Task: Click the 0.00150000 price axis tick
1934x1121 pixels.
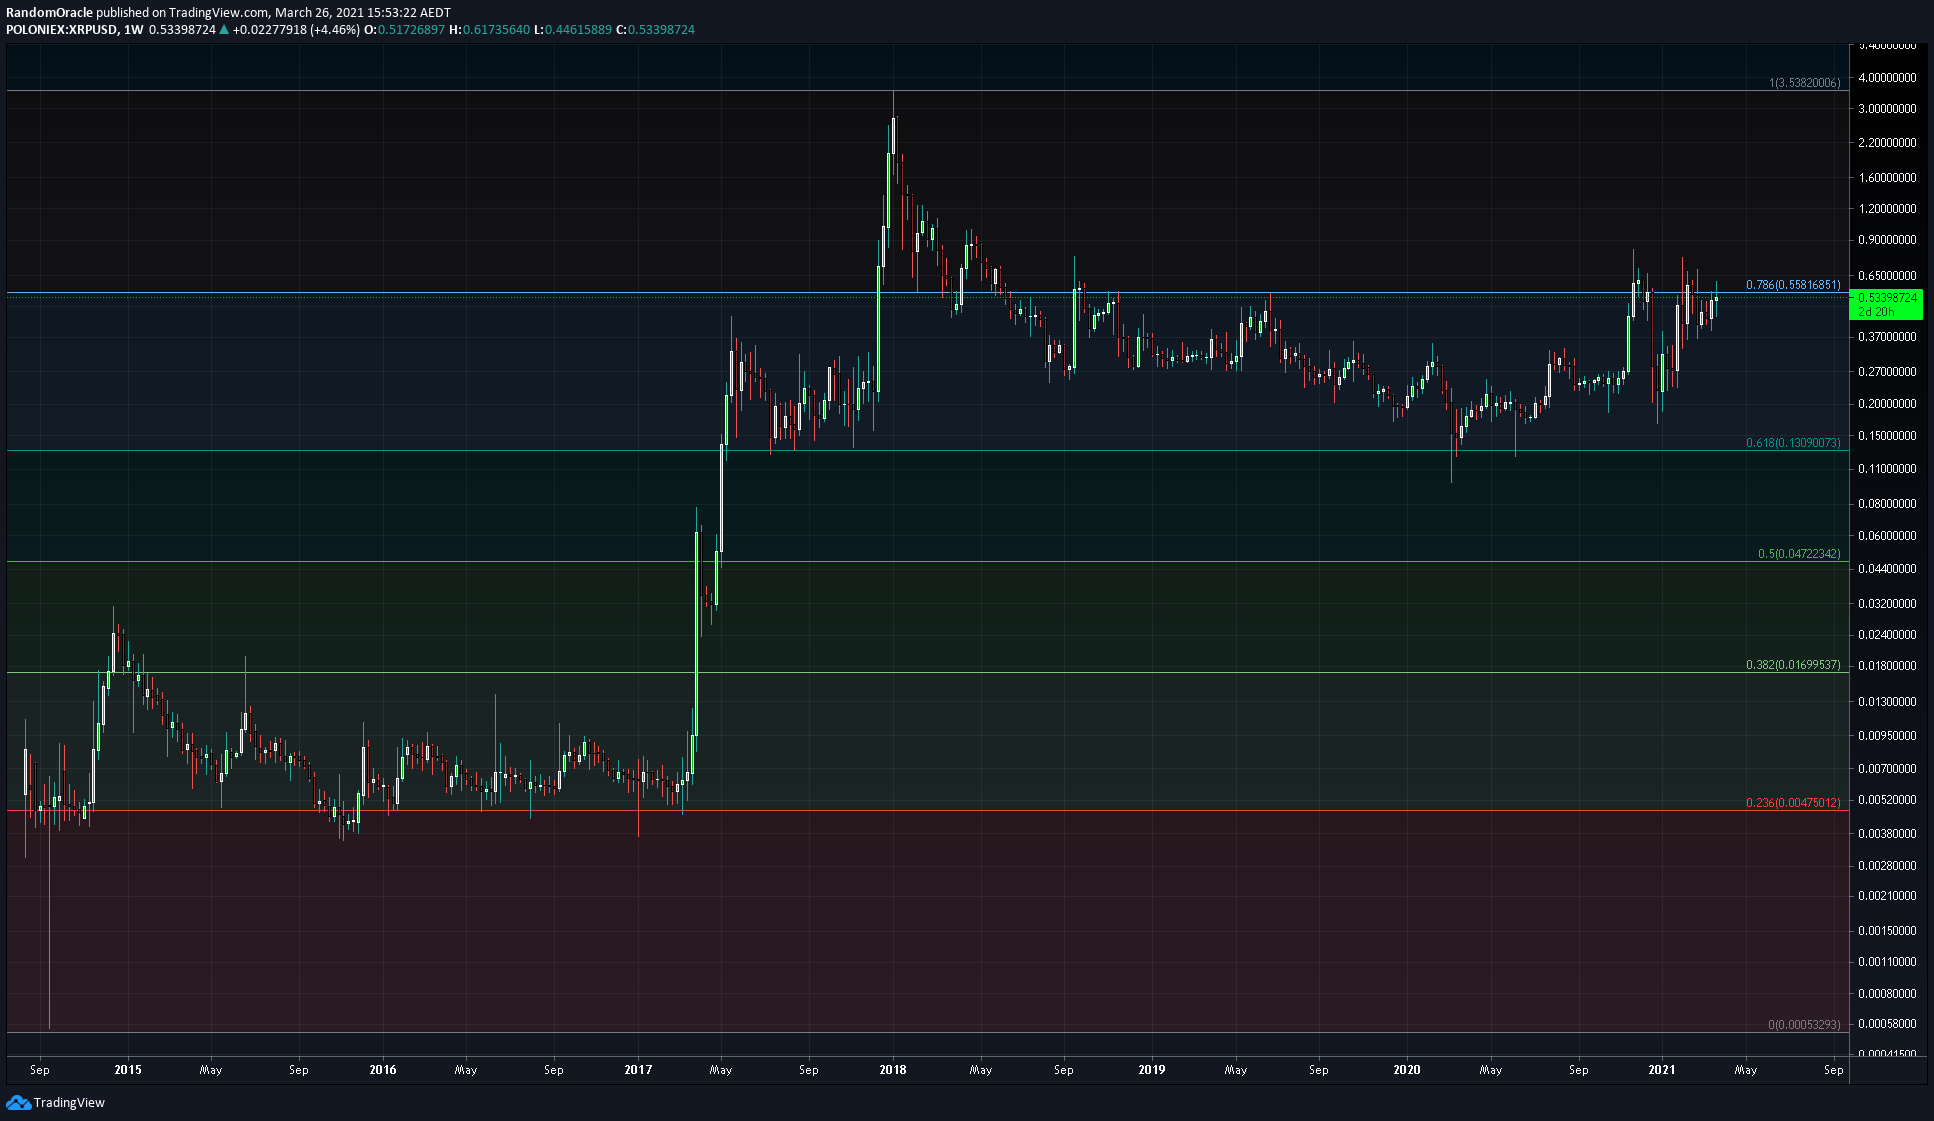Action: pyautogui.click(x=1887, y=931)
